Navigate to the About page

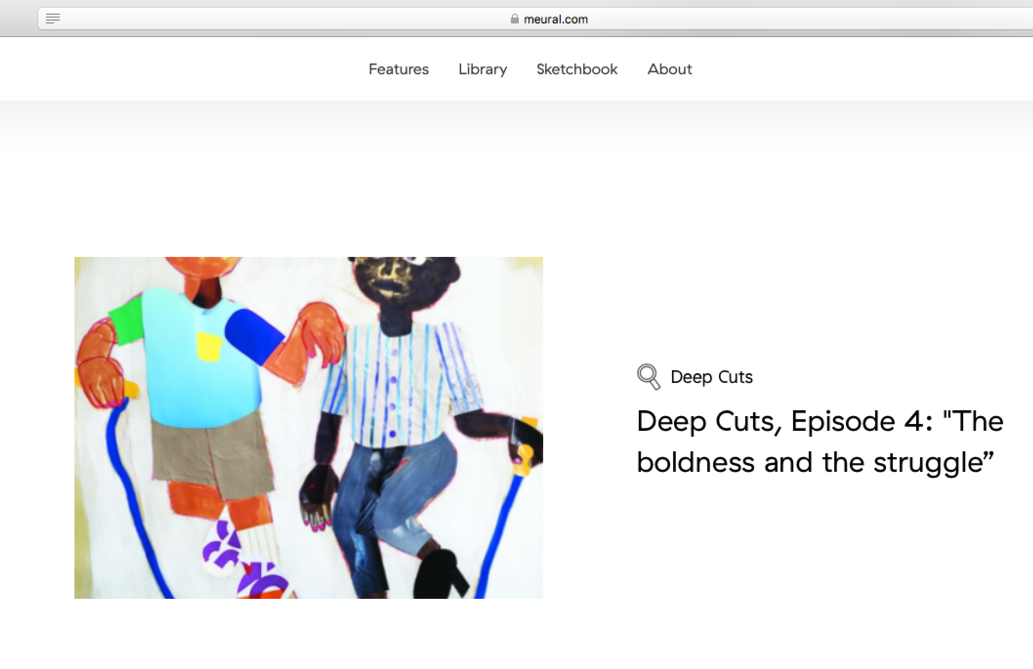coord(670,69)
